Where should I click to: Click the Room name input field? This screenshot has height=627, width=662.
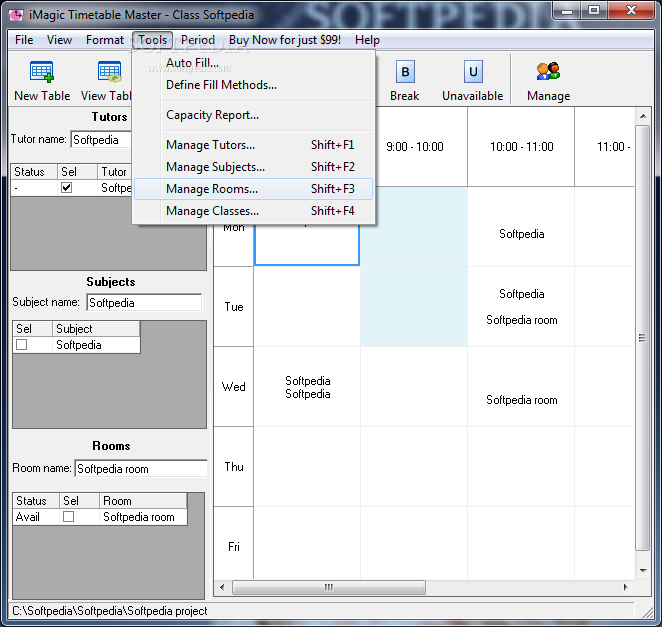click(141, 469)
